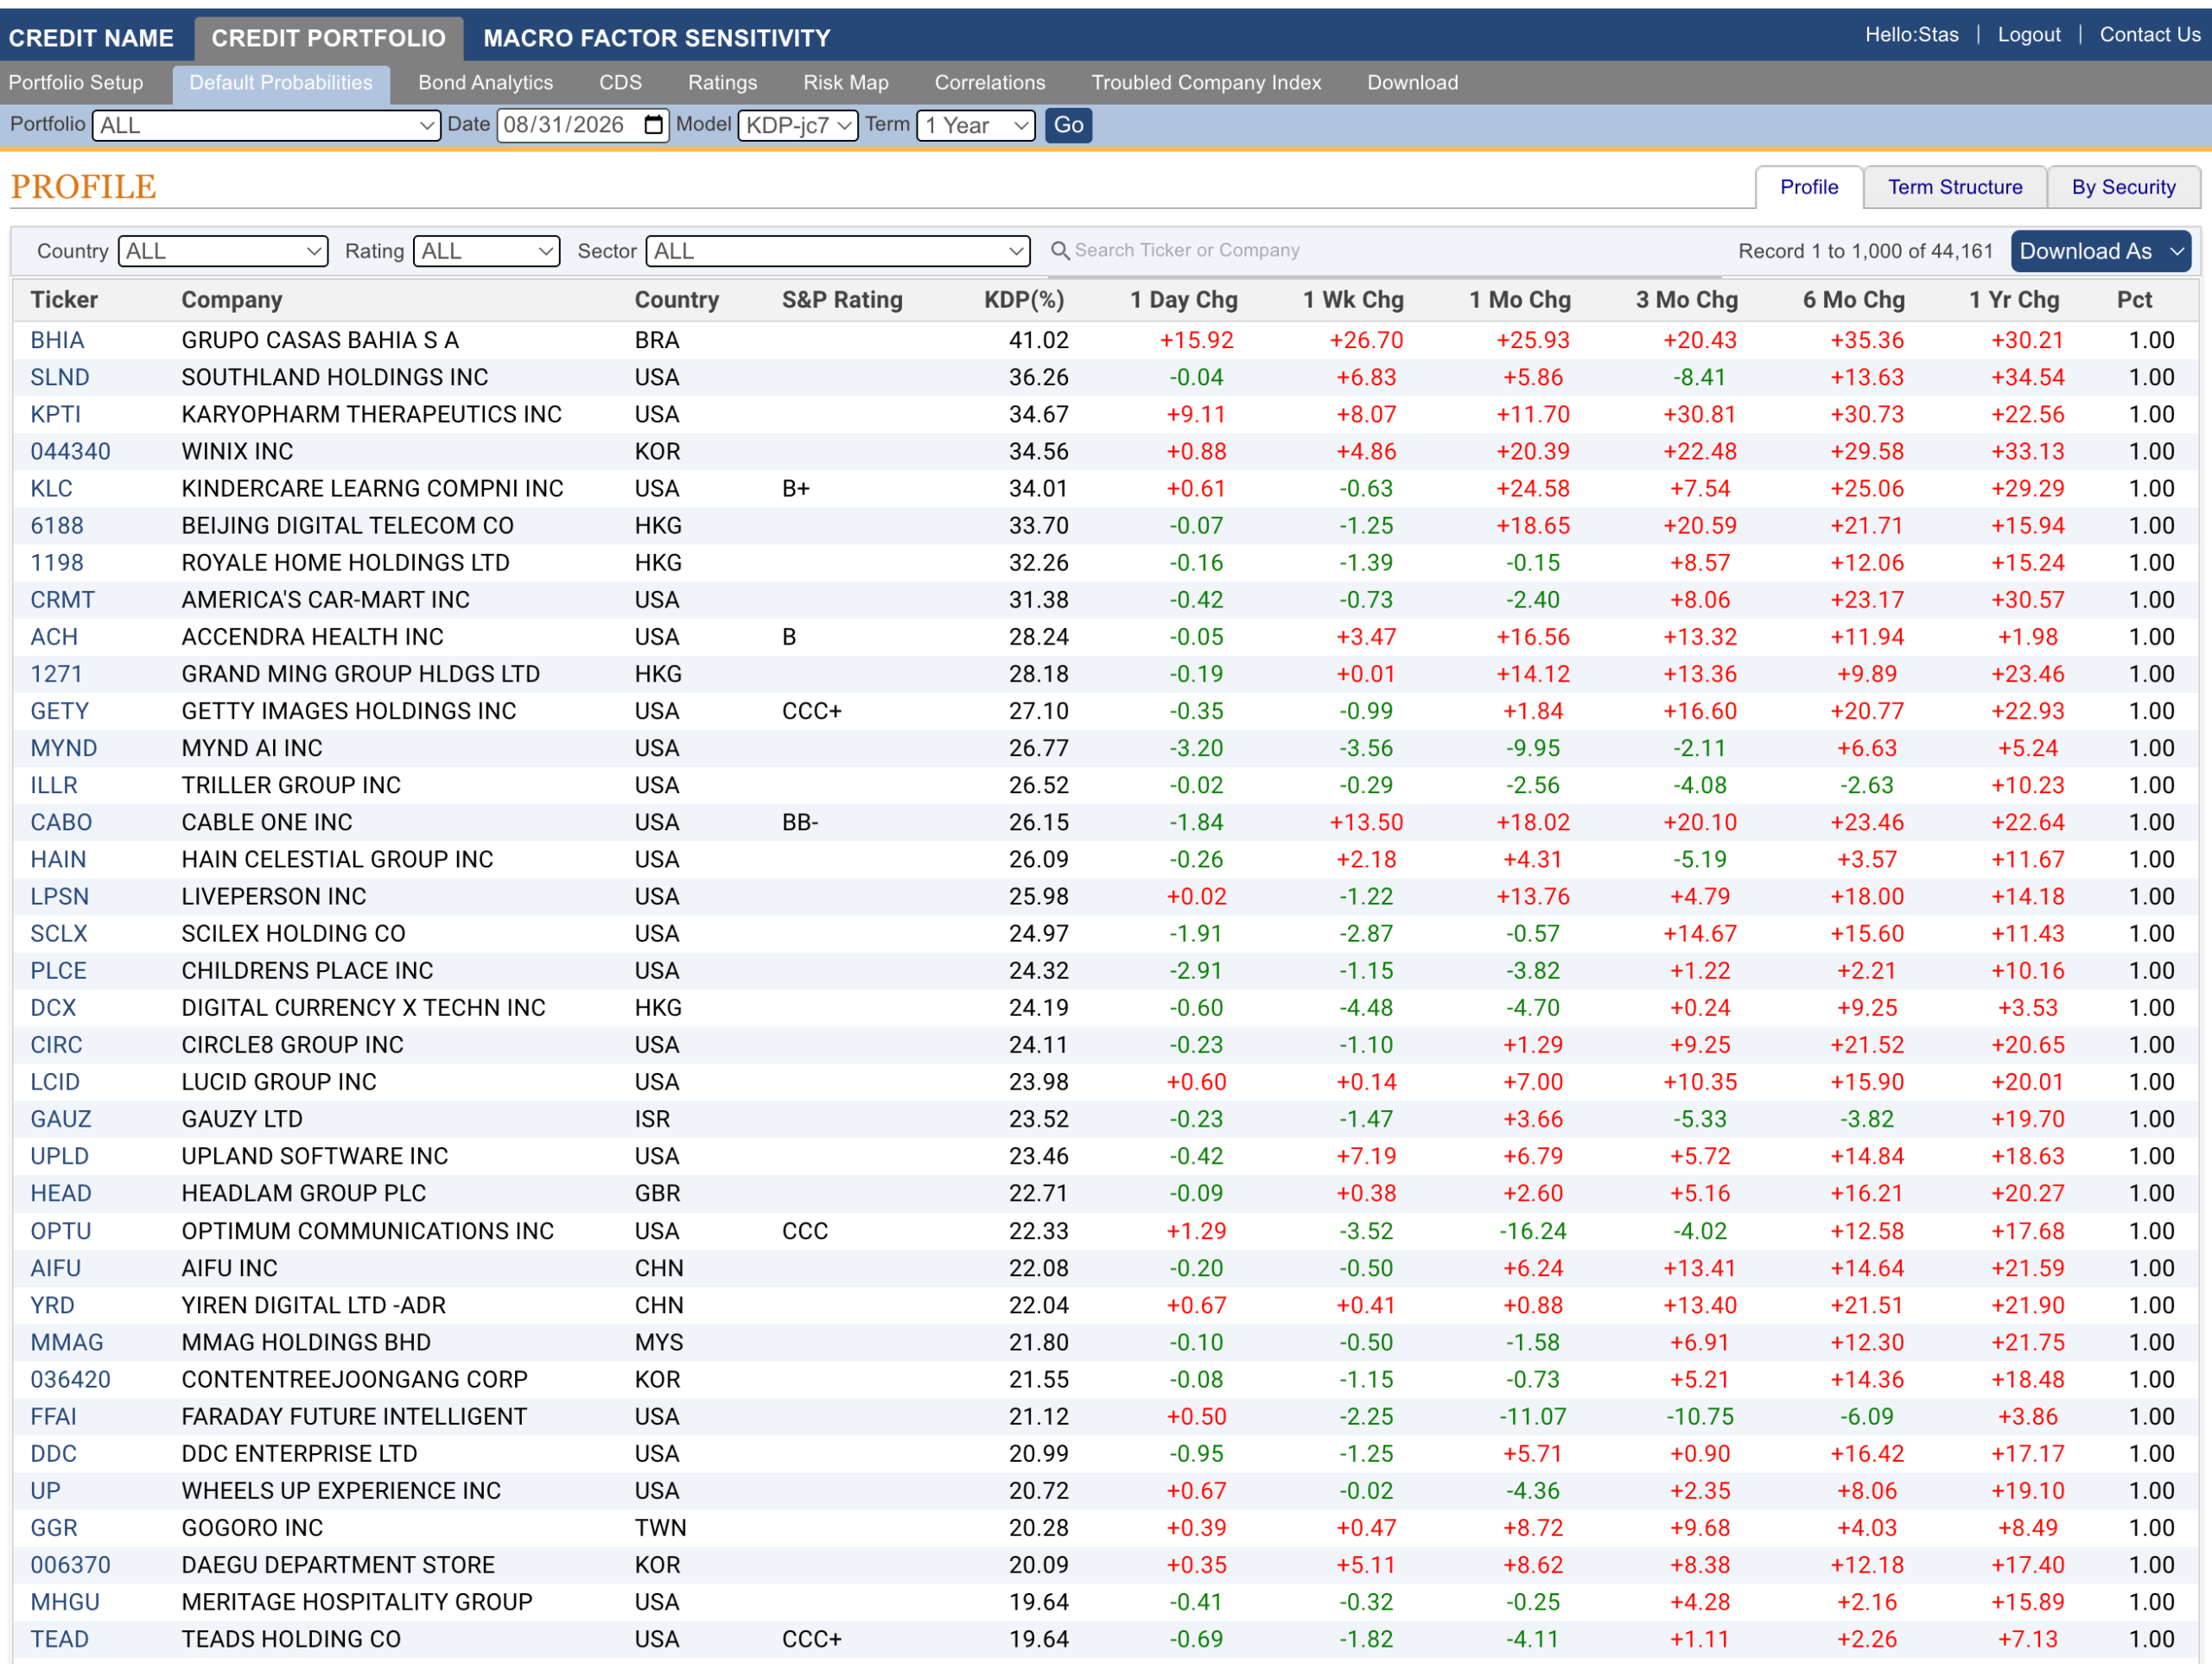Expand the Rating filter dropdown
The width and height of the screenshot is (2212, 1664).
click(487, 251)
